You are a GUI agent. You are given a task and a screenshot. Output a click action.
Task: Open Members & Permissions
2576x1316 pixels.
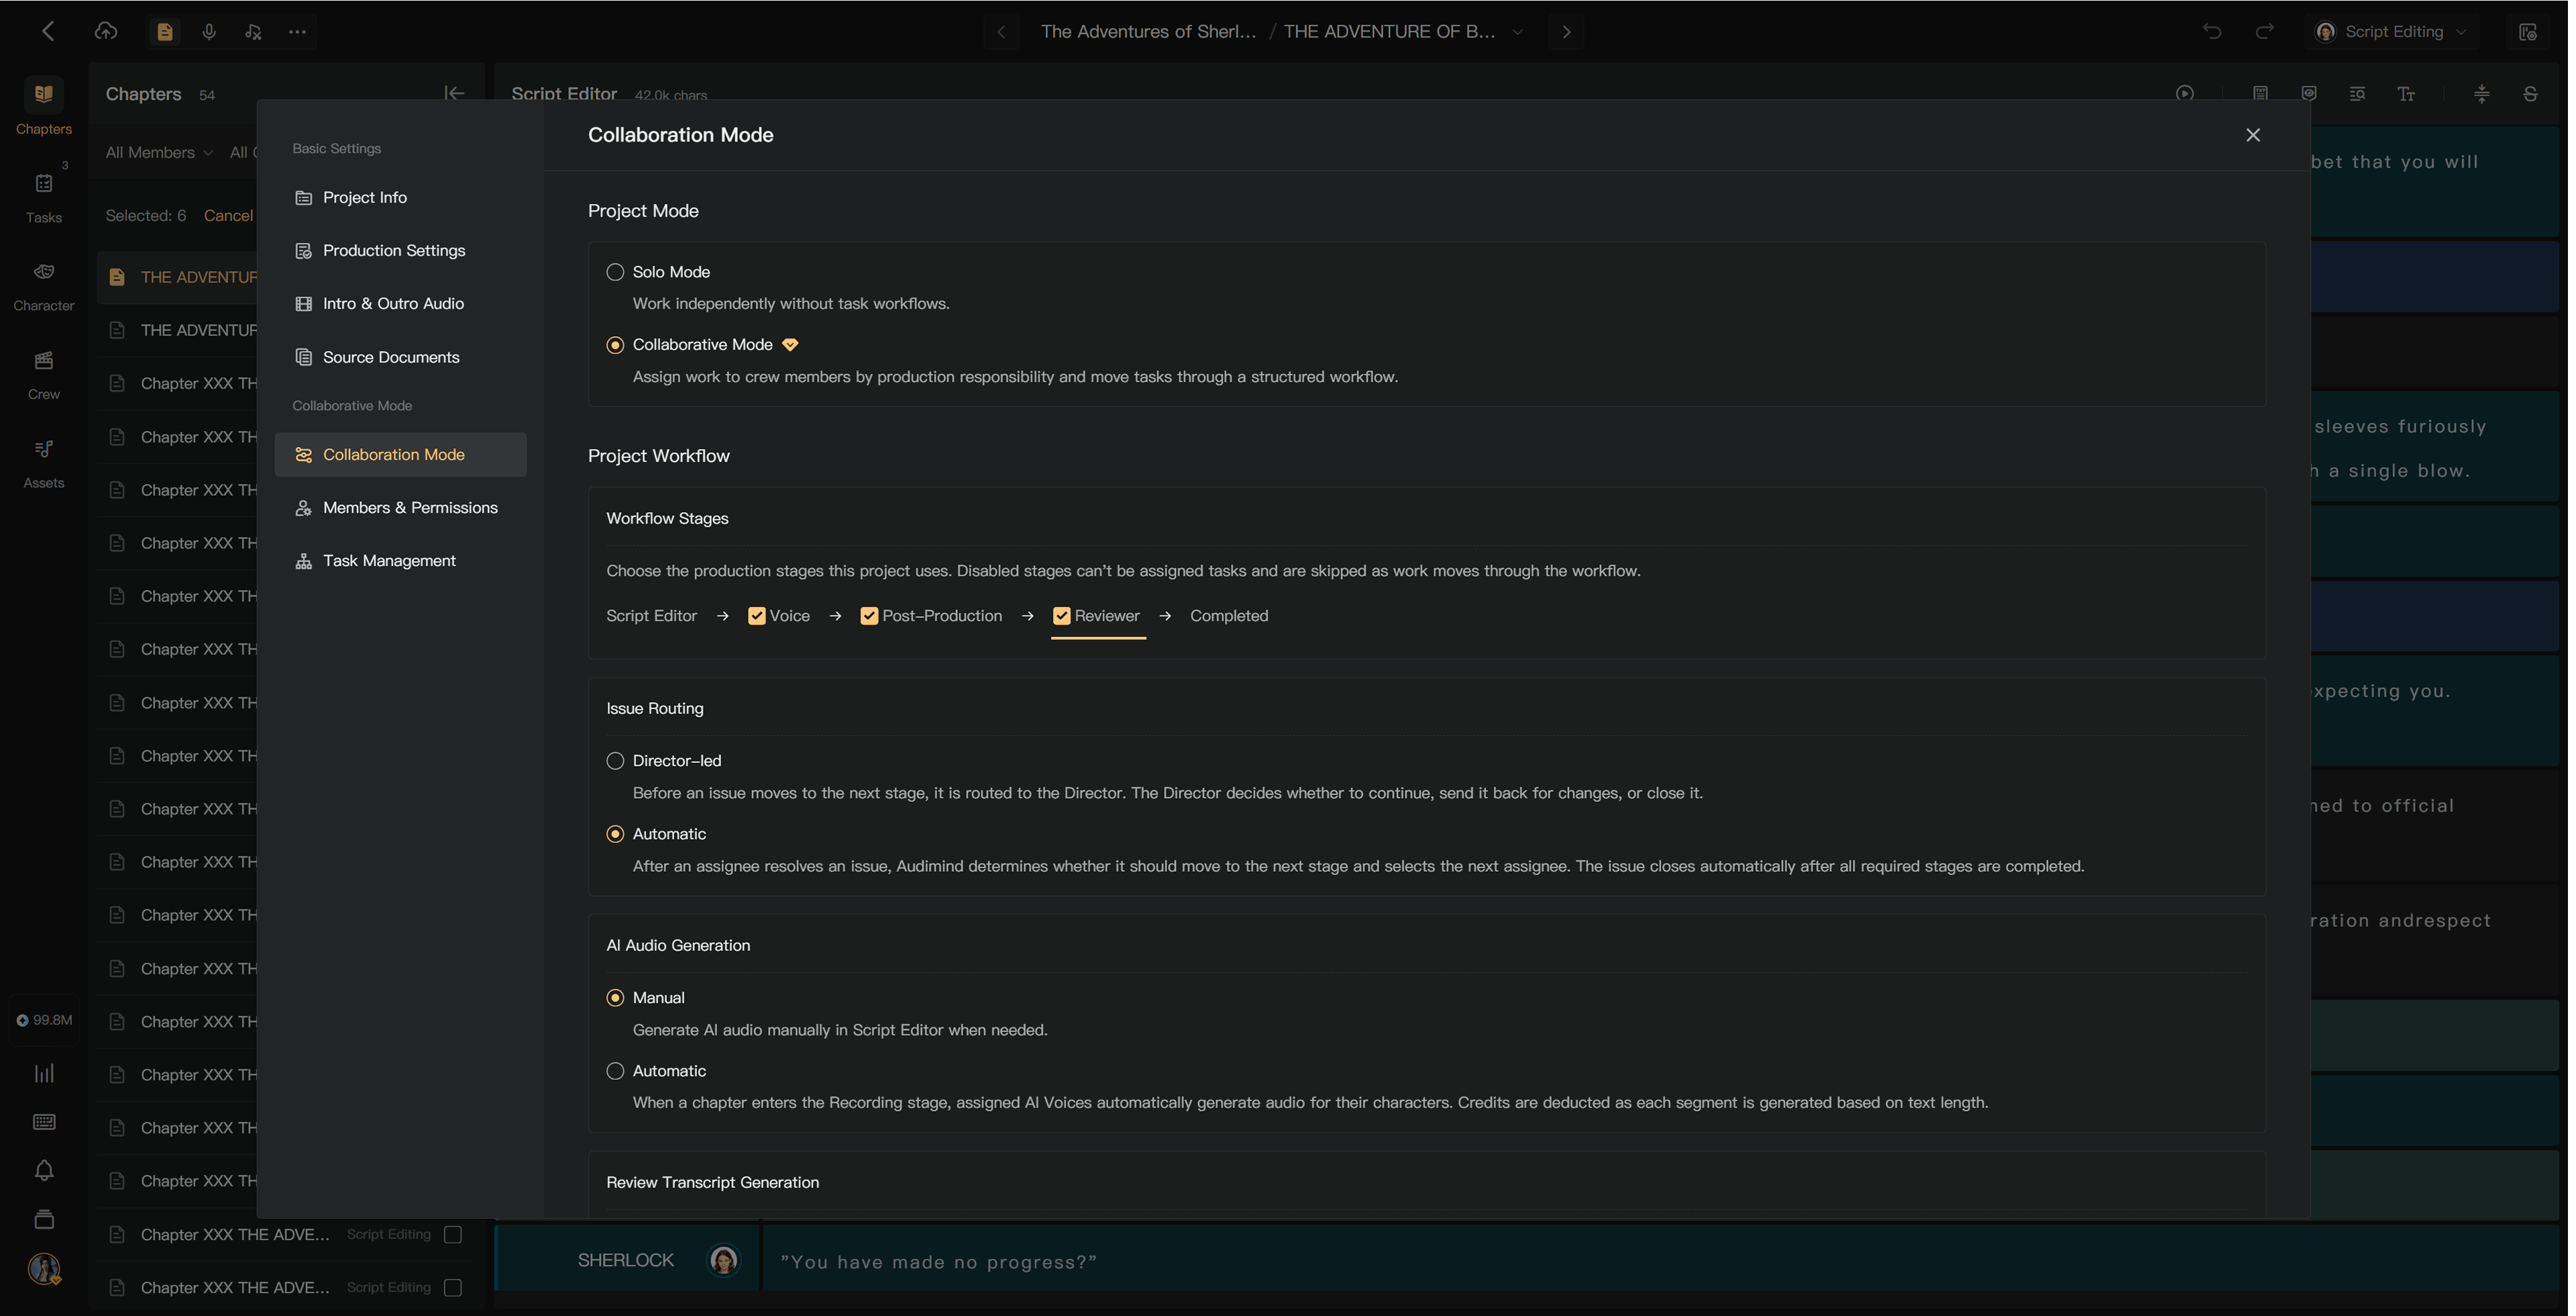401,507
